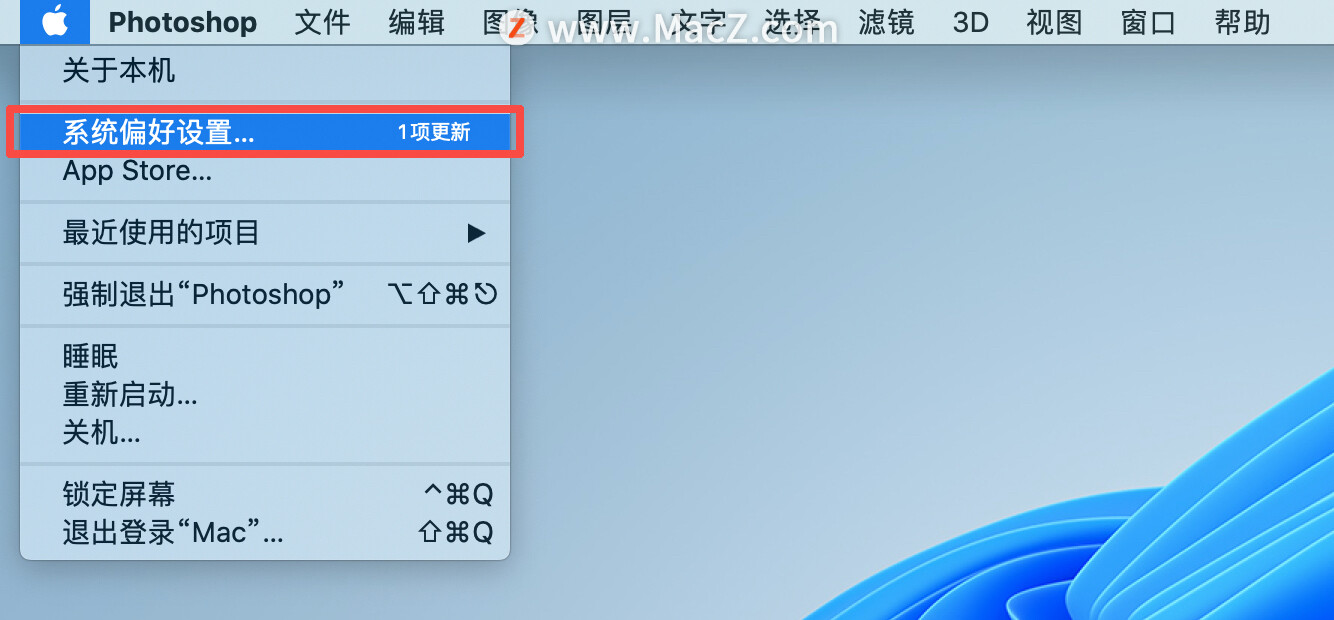Viewport: 1334px width, 620px height.
Task: Expand the 最近使用的项目 submenu arrow
Action: (x=476, y=233)
